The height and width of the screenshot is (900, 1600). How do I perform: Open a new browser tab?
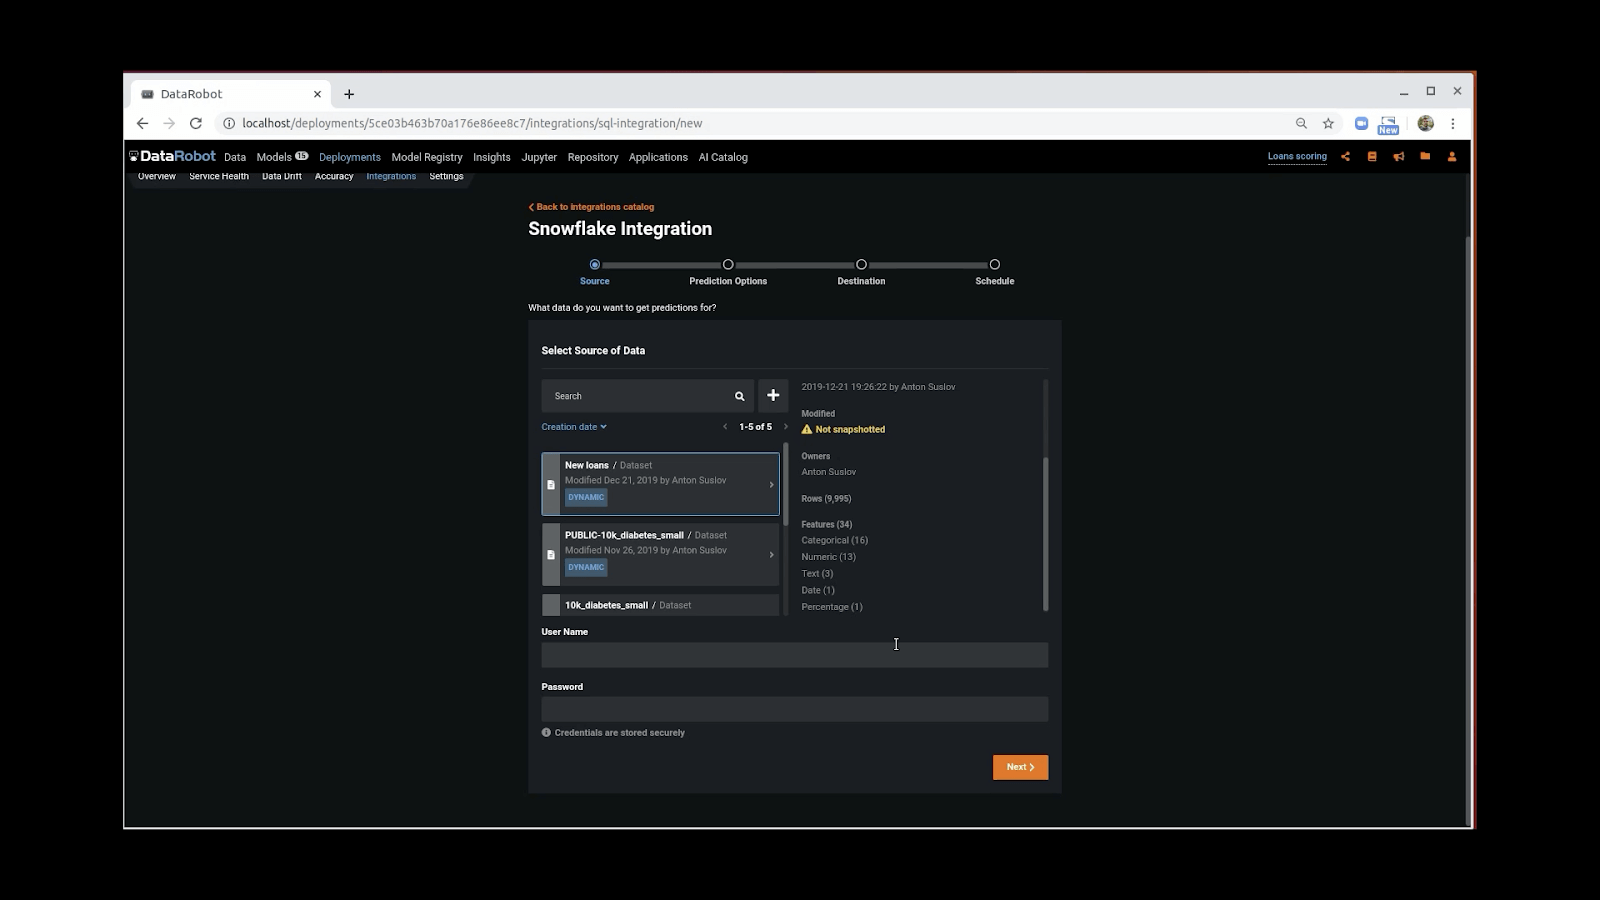pos(349,94)
